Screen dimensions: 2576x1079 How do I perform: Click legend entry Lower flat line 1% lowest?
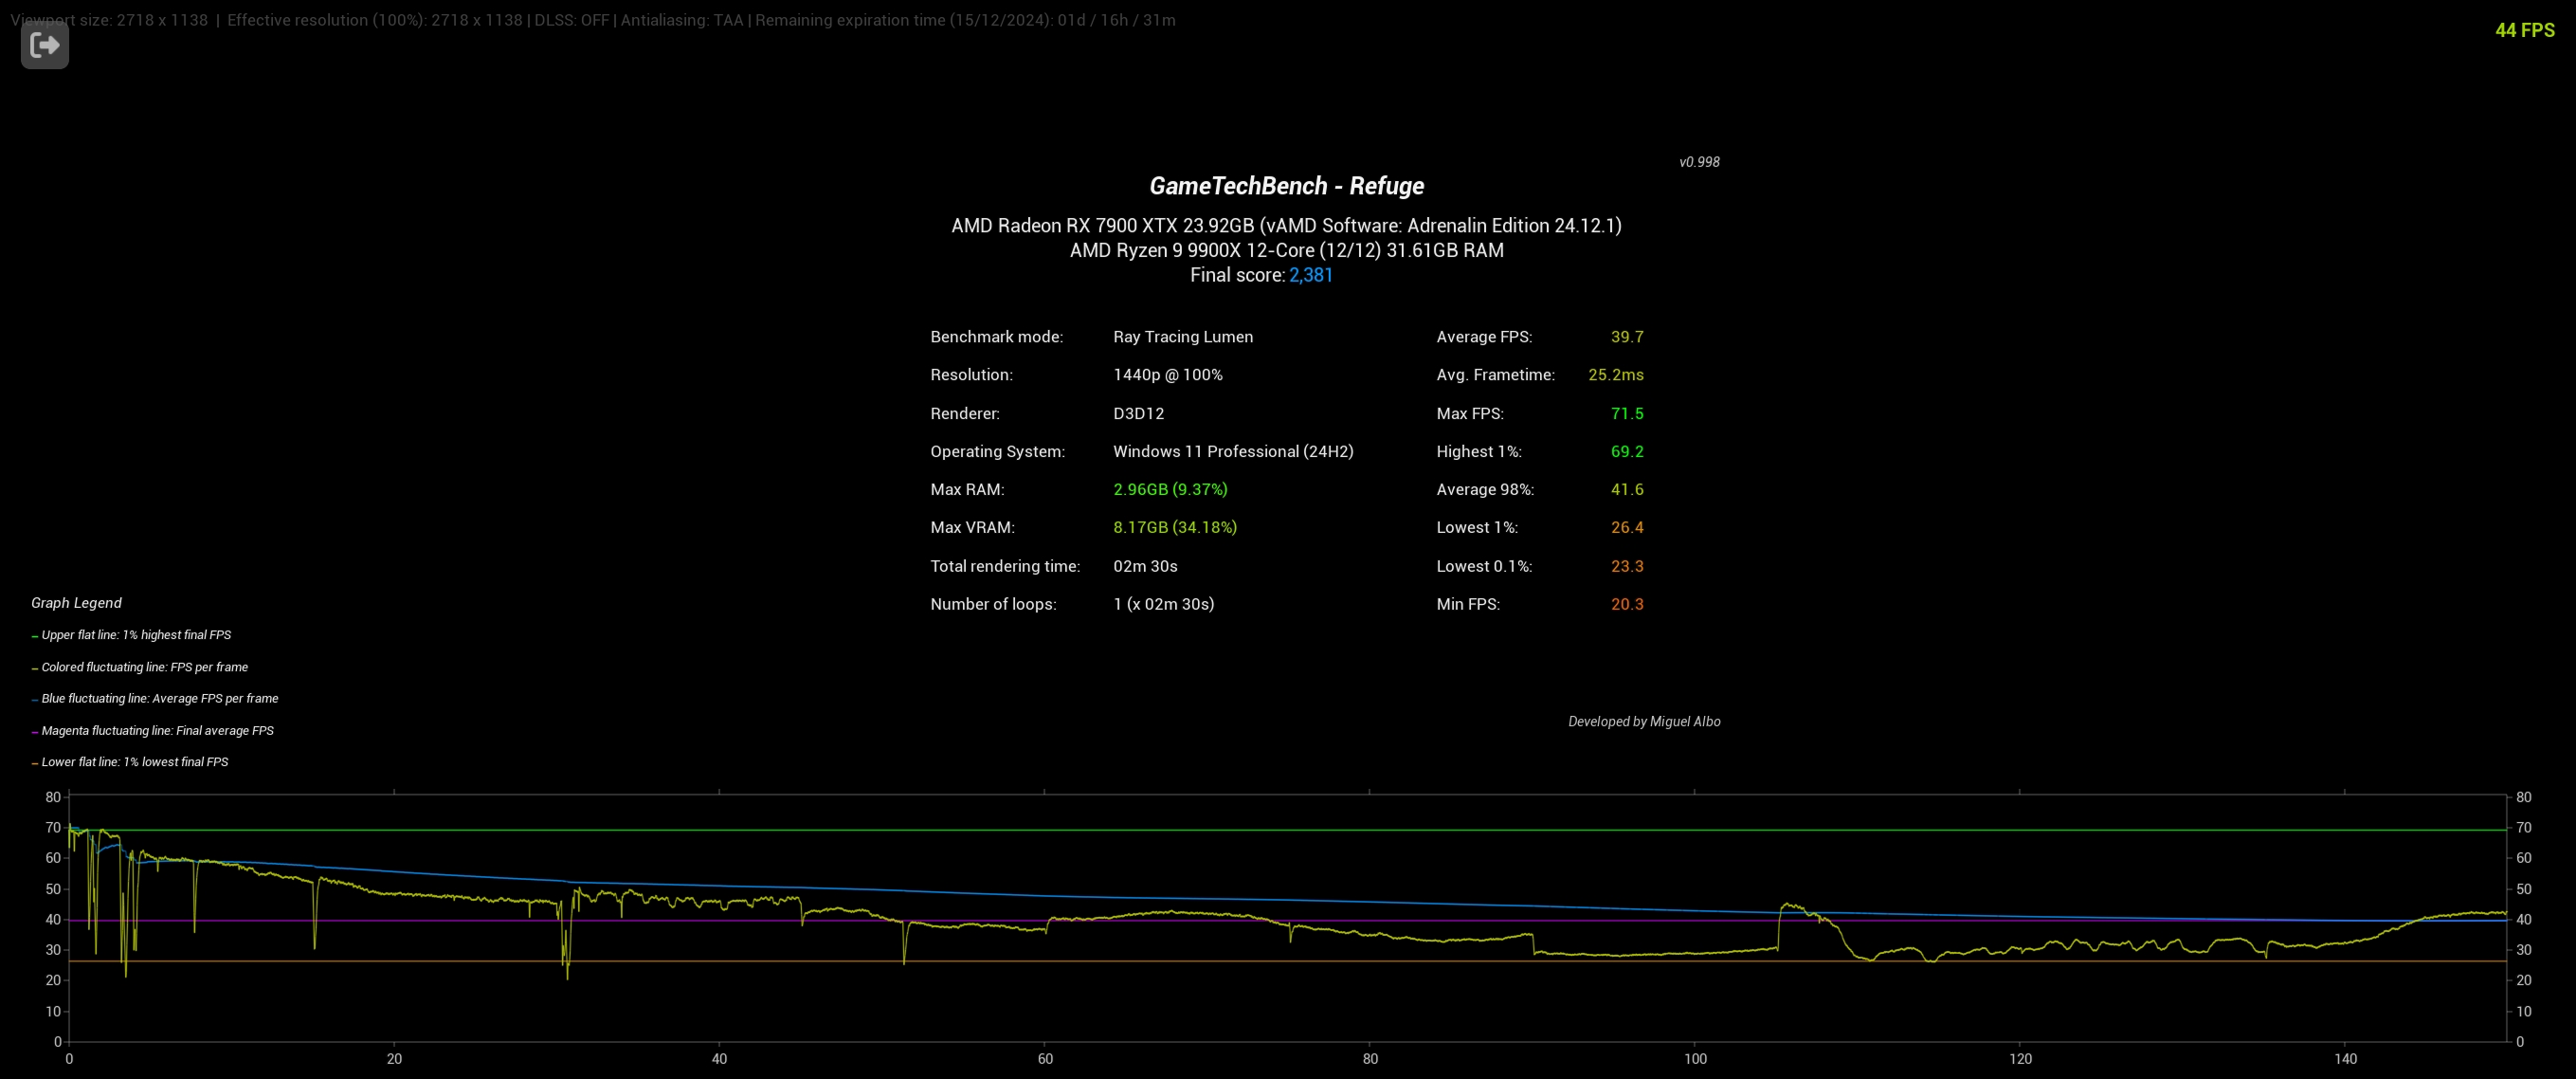tap(130, 762)
